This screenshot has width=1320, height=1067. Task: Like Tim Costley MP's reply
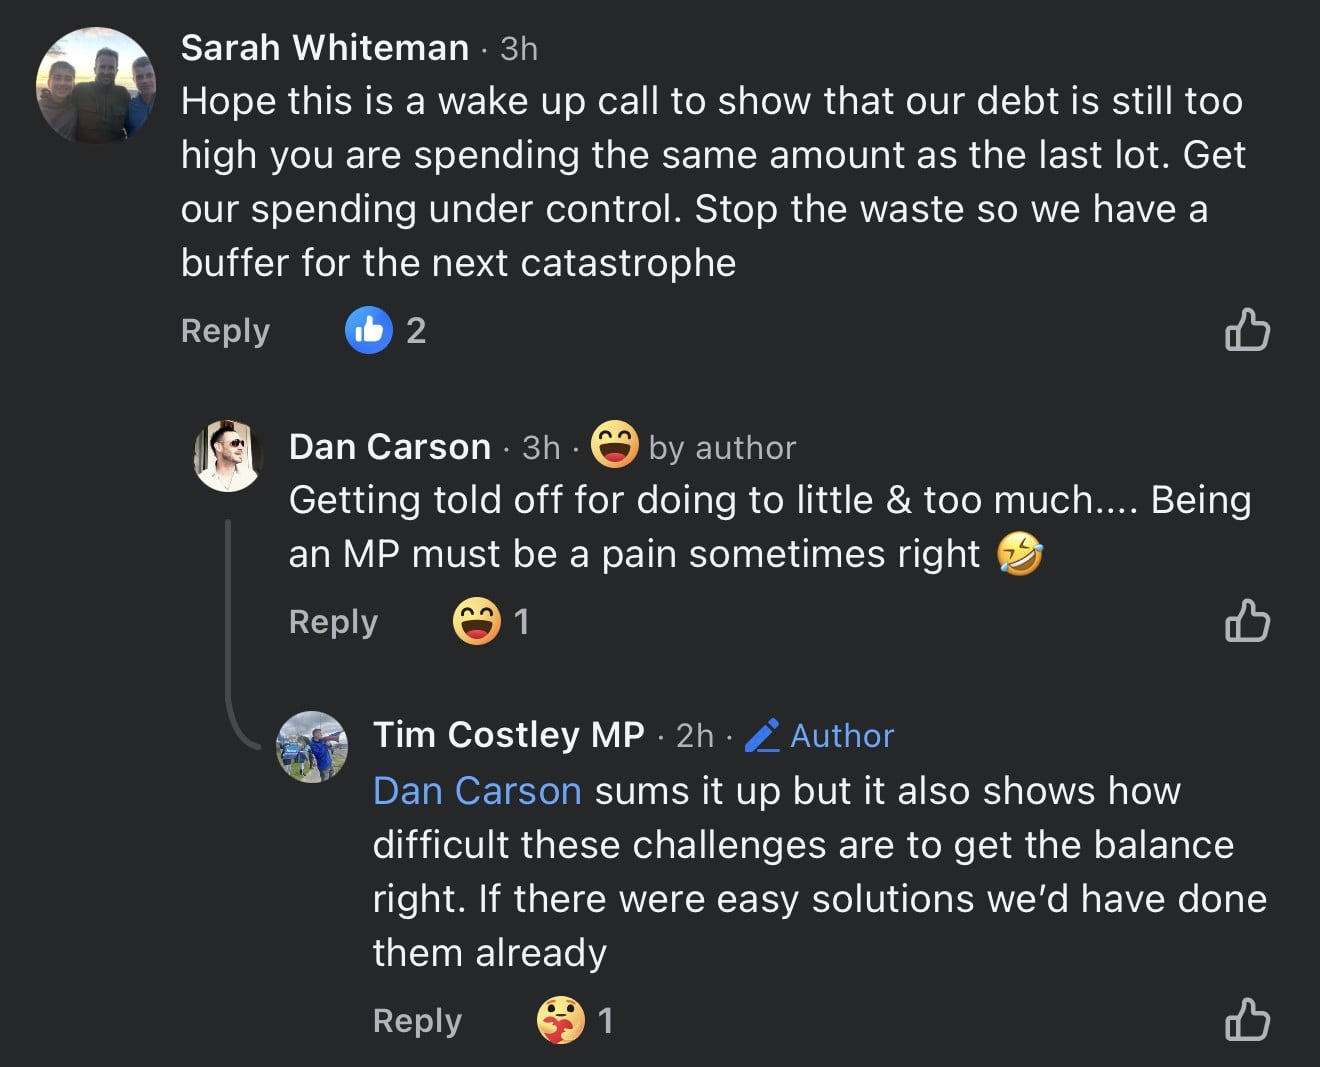(x=1247, y=1020)
